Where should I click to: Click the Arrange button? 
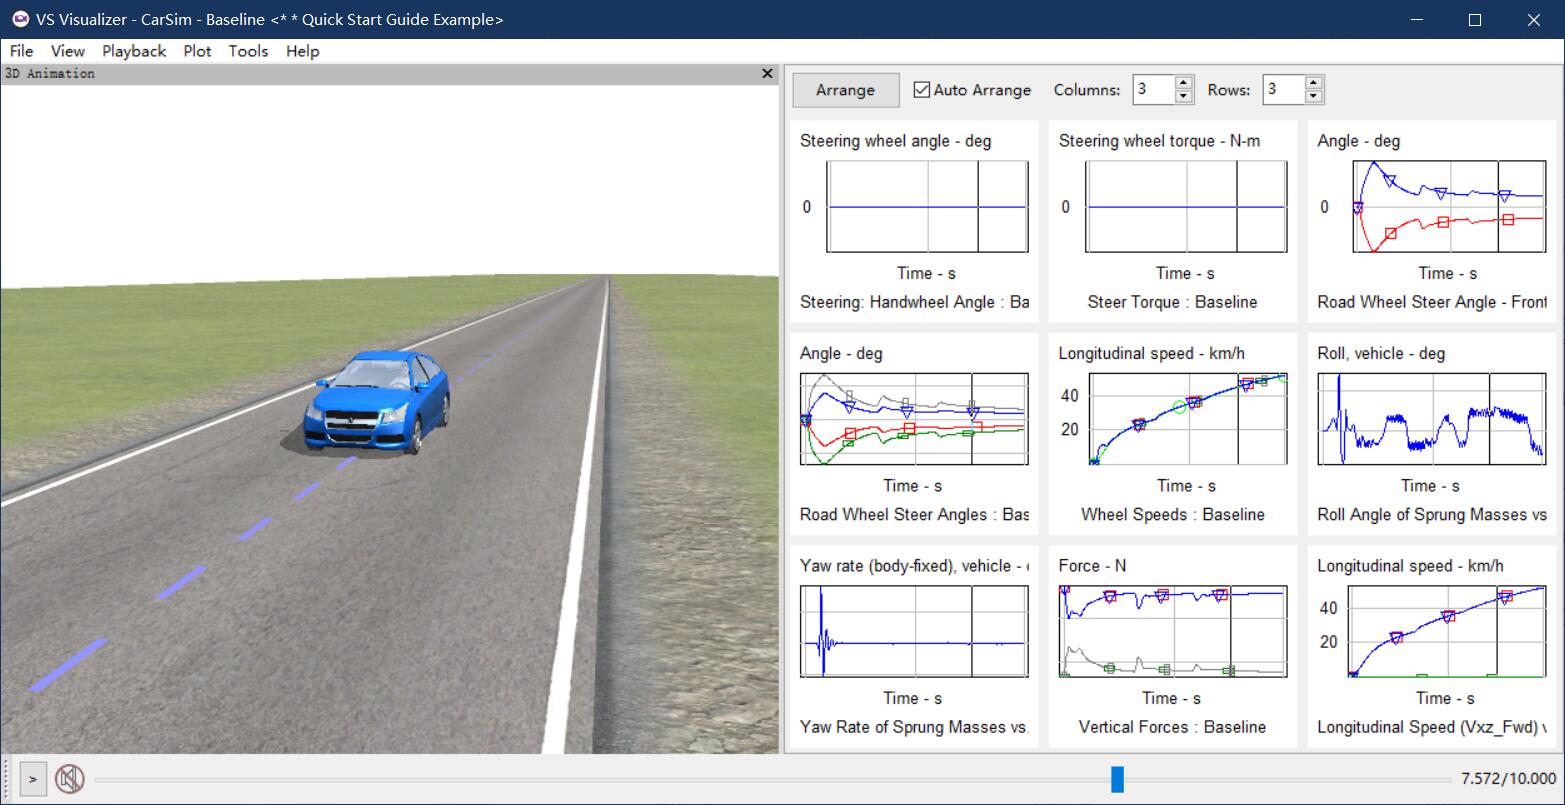(846, 90)
